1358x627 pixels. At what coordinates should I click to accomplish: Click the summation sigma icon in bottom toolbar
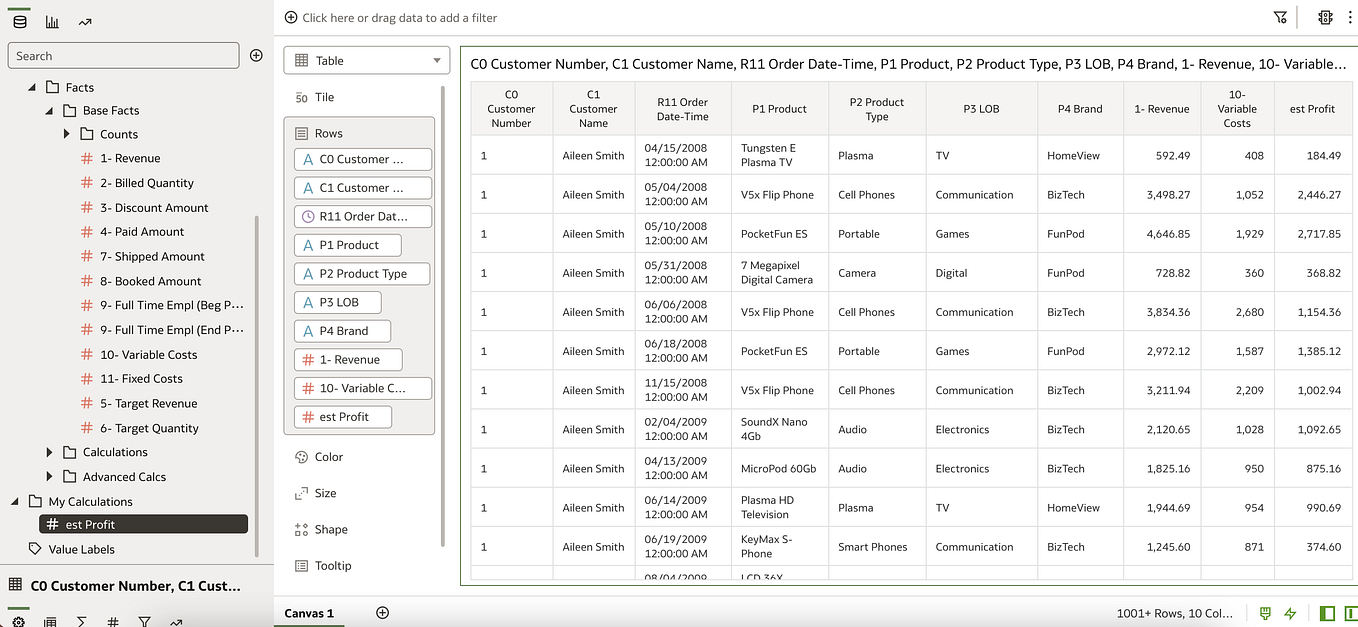pos(81,621)
